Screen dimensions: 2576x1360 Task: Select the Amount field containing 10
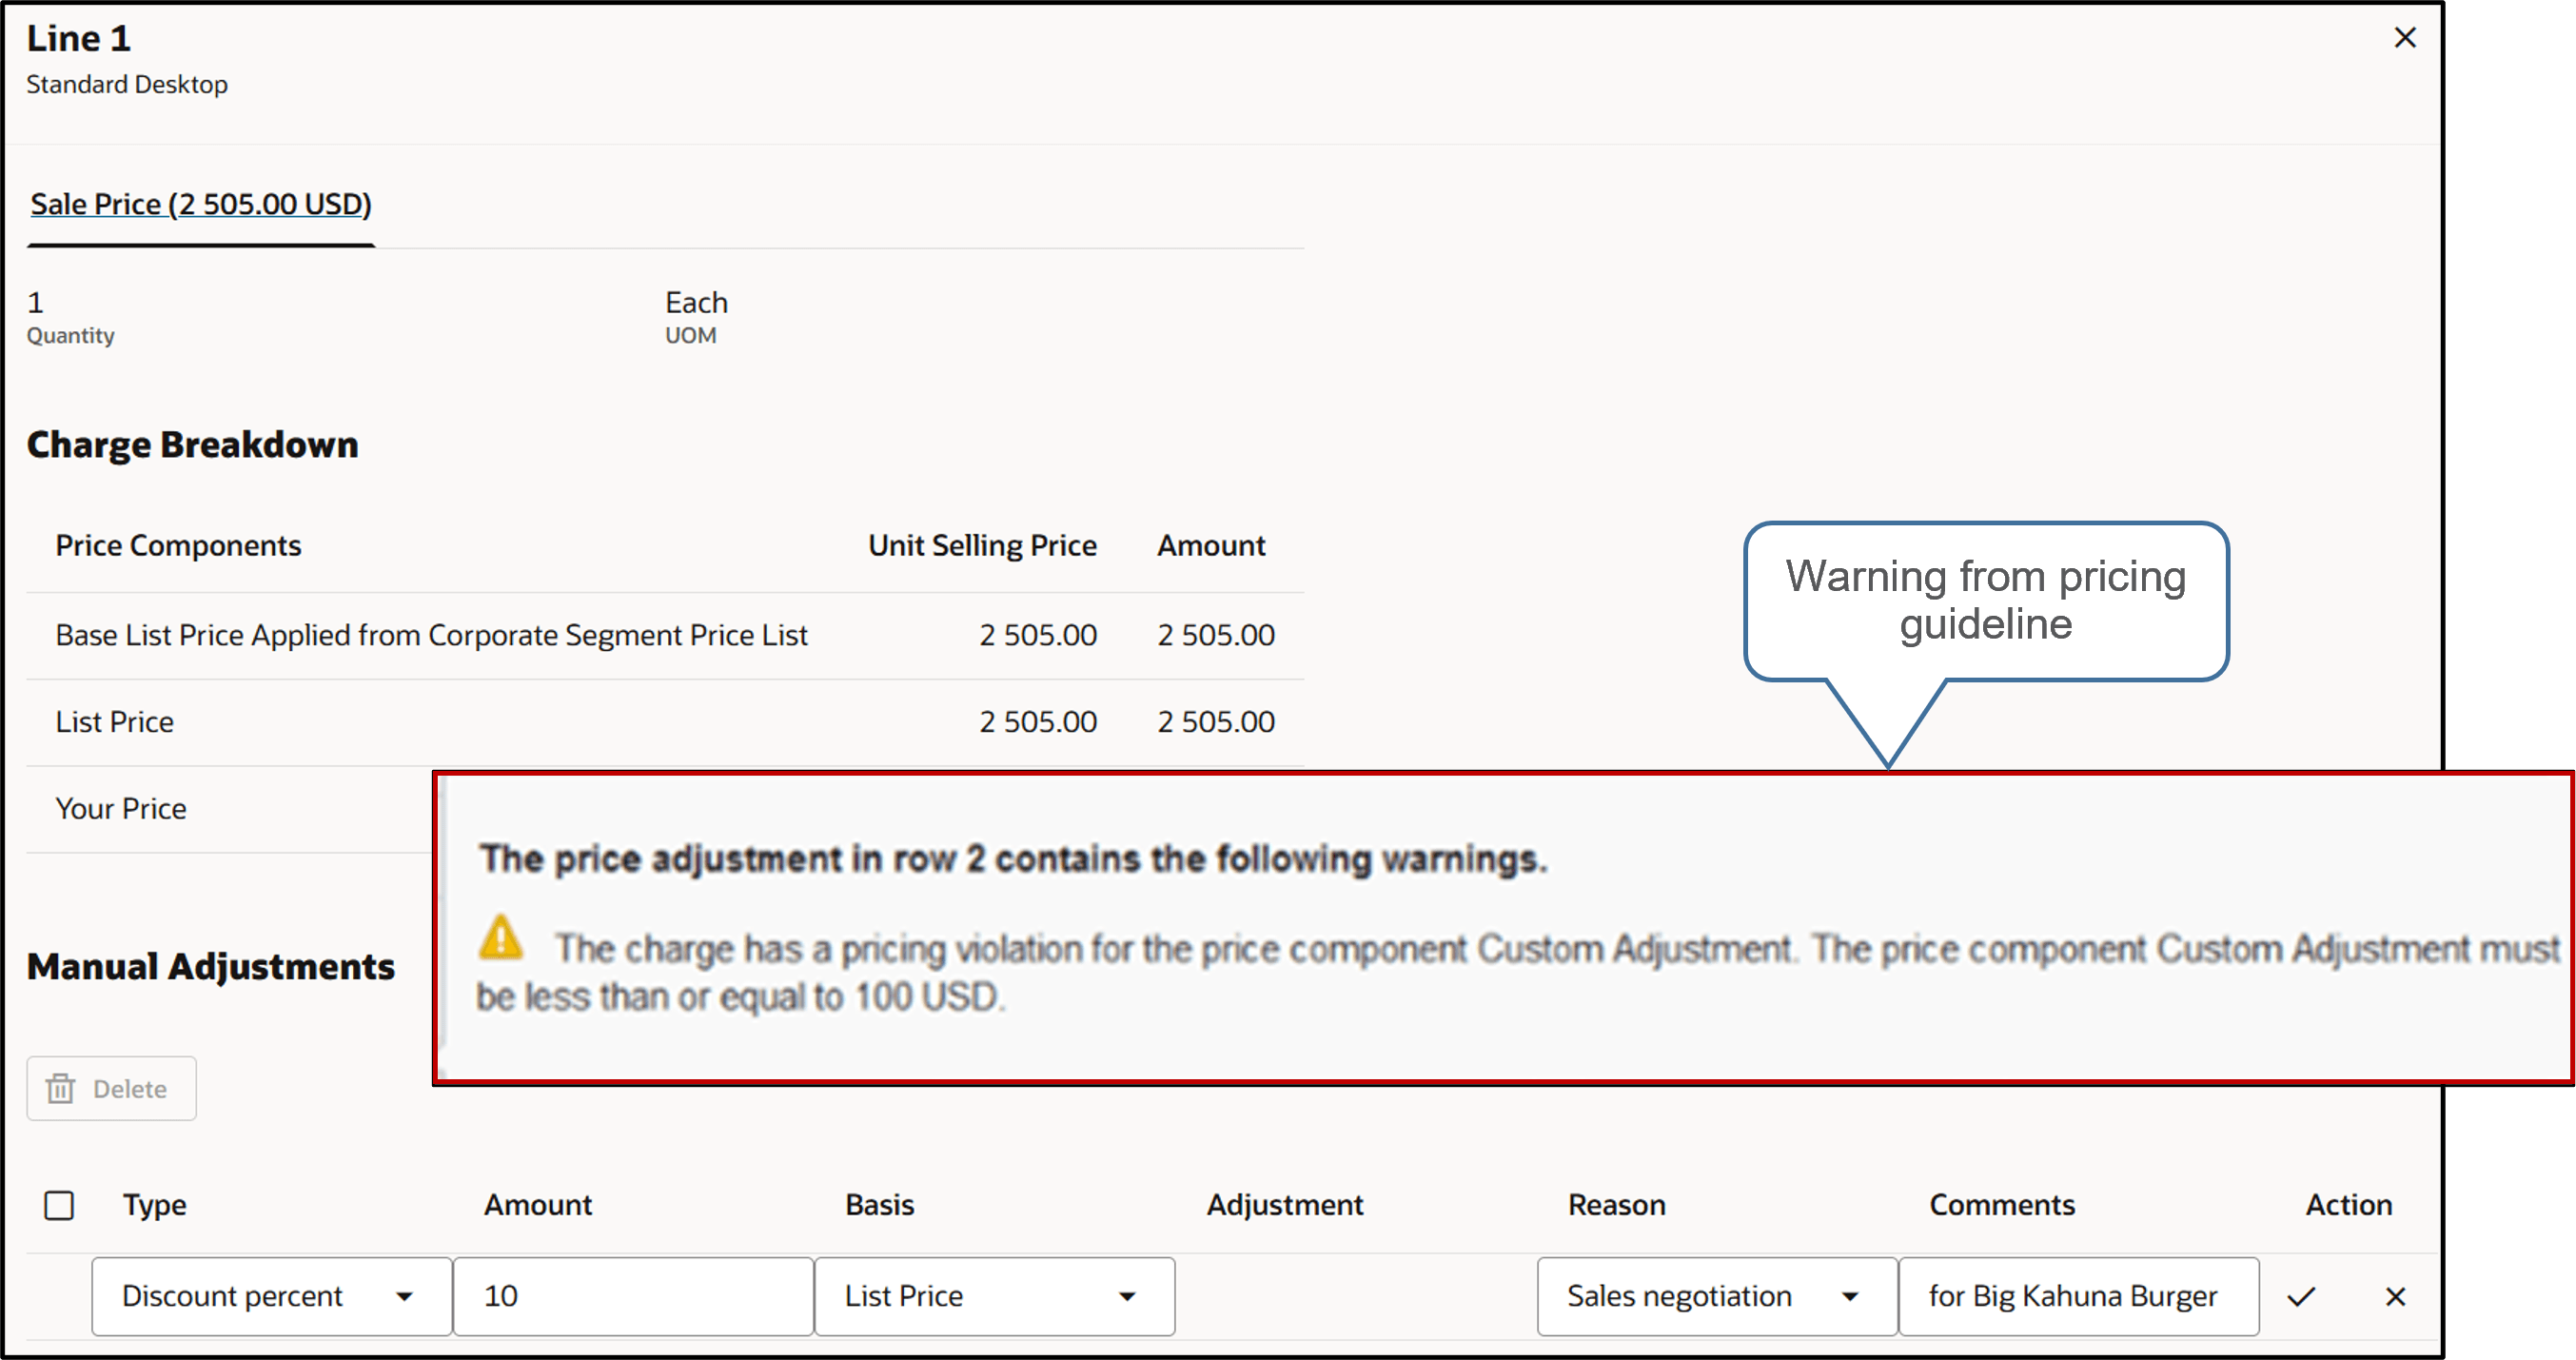coord(633,1296)
